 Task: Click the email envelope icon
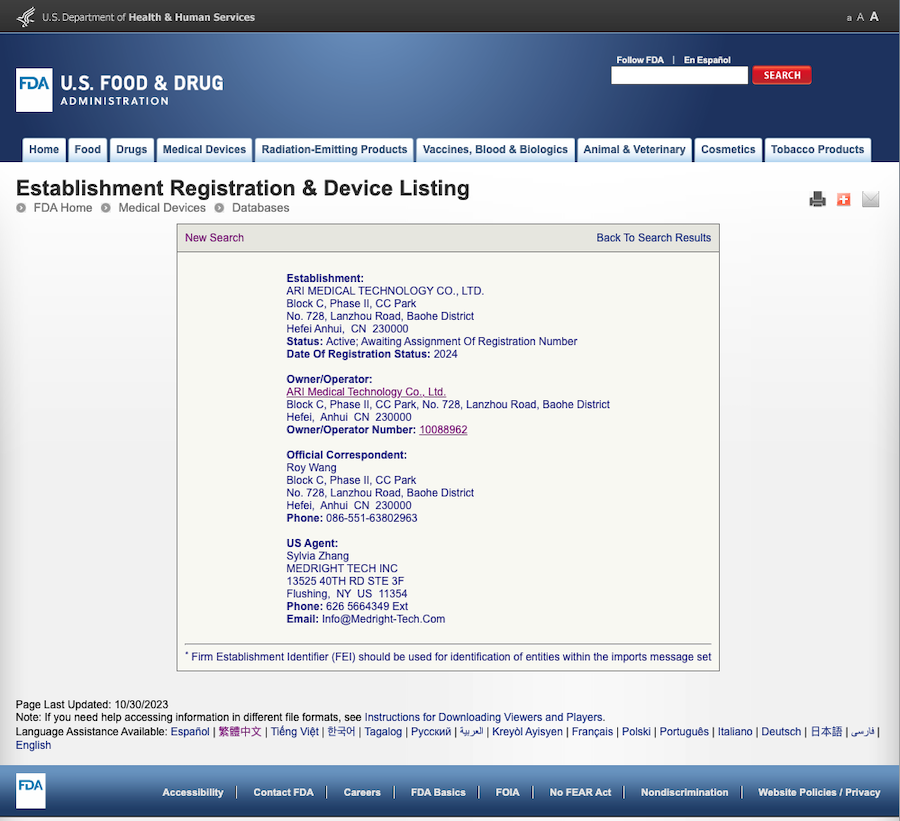pyautogui.click(x=871, y=199)
